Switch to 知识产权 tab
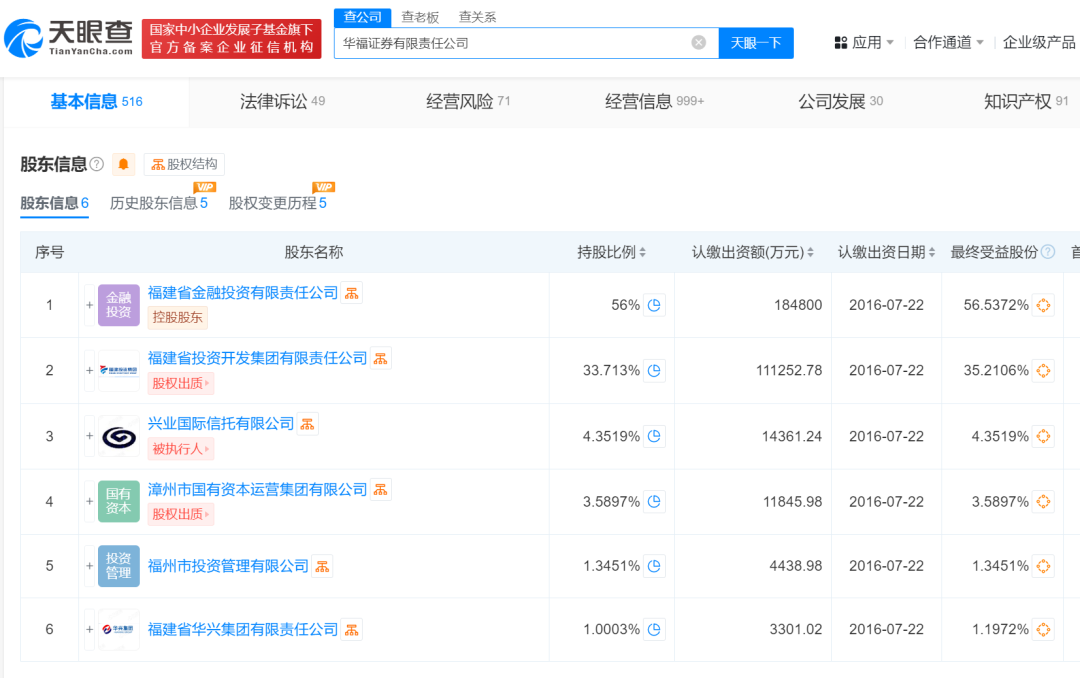 [1026, 102]
